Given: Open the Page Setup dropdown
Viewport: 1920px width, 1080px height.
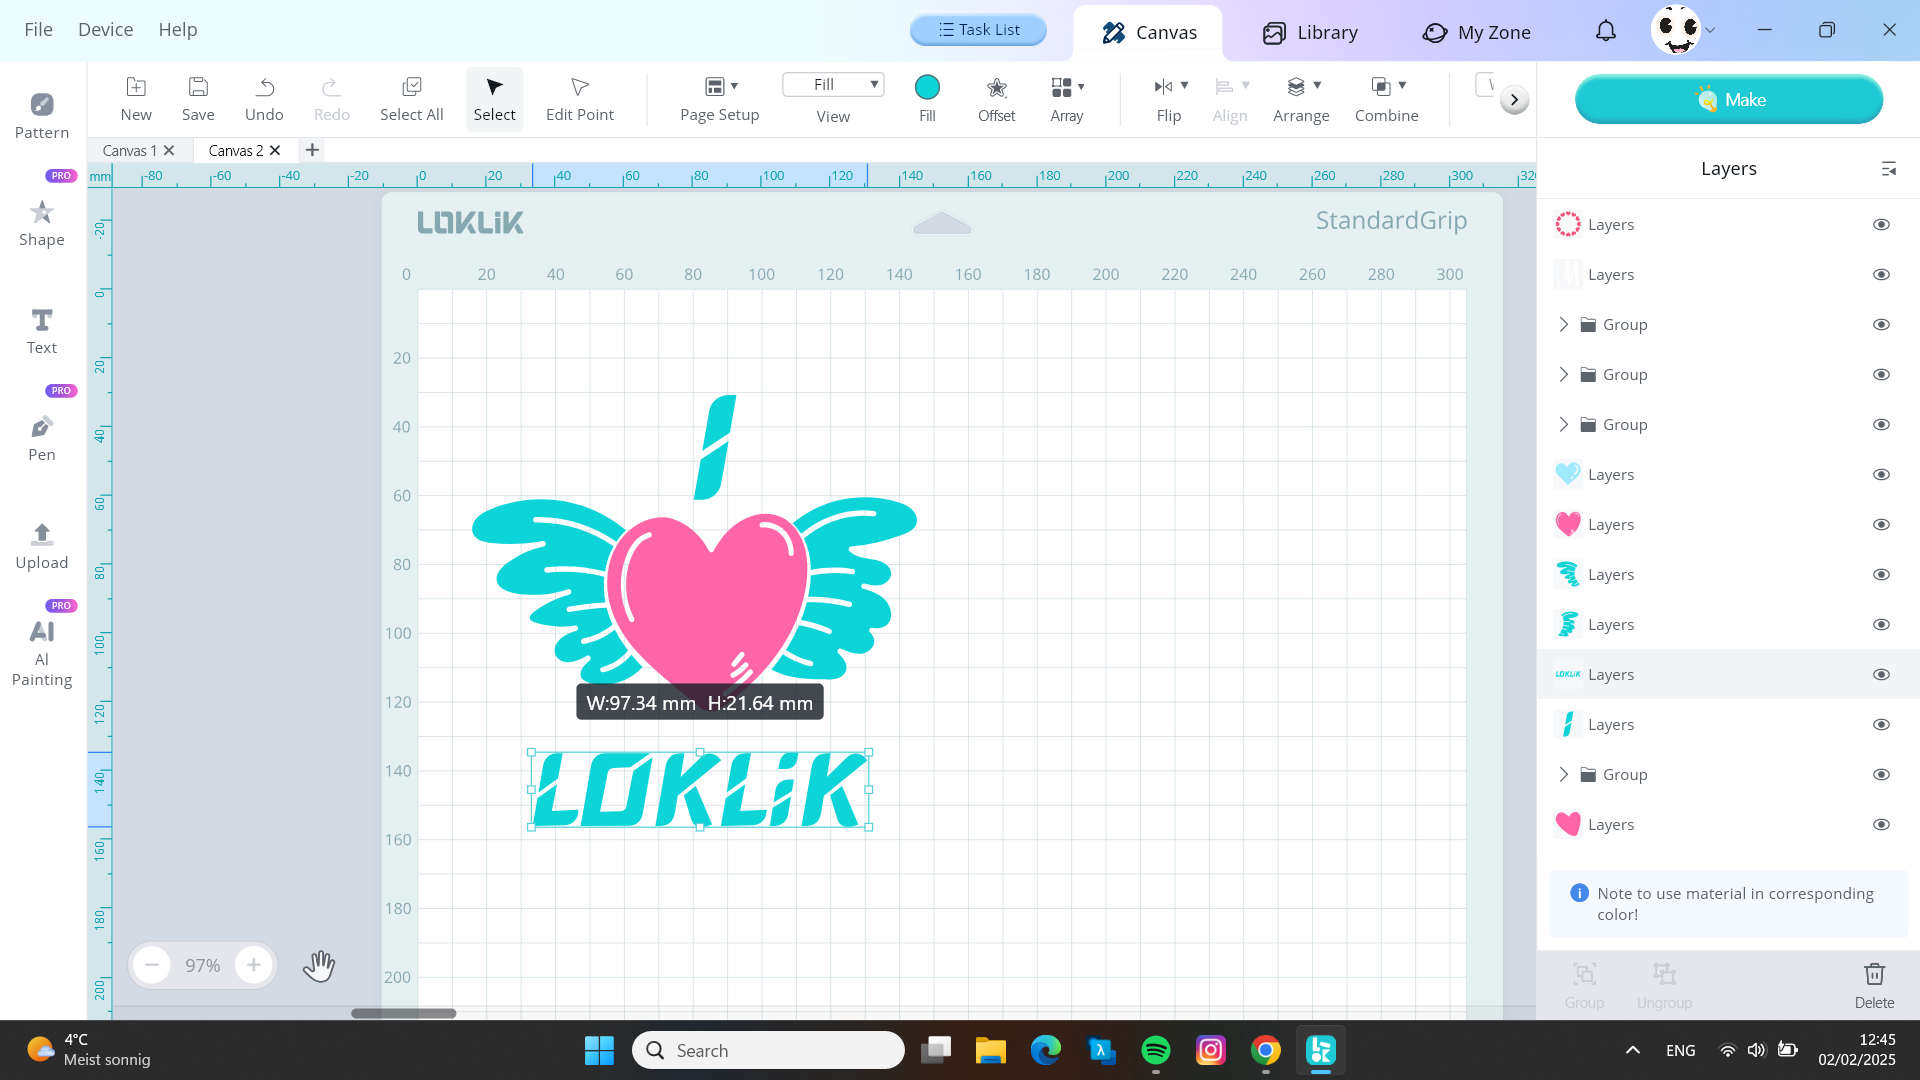Looking at the screenshot, I should click(720, 99).
